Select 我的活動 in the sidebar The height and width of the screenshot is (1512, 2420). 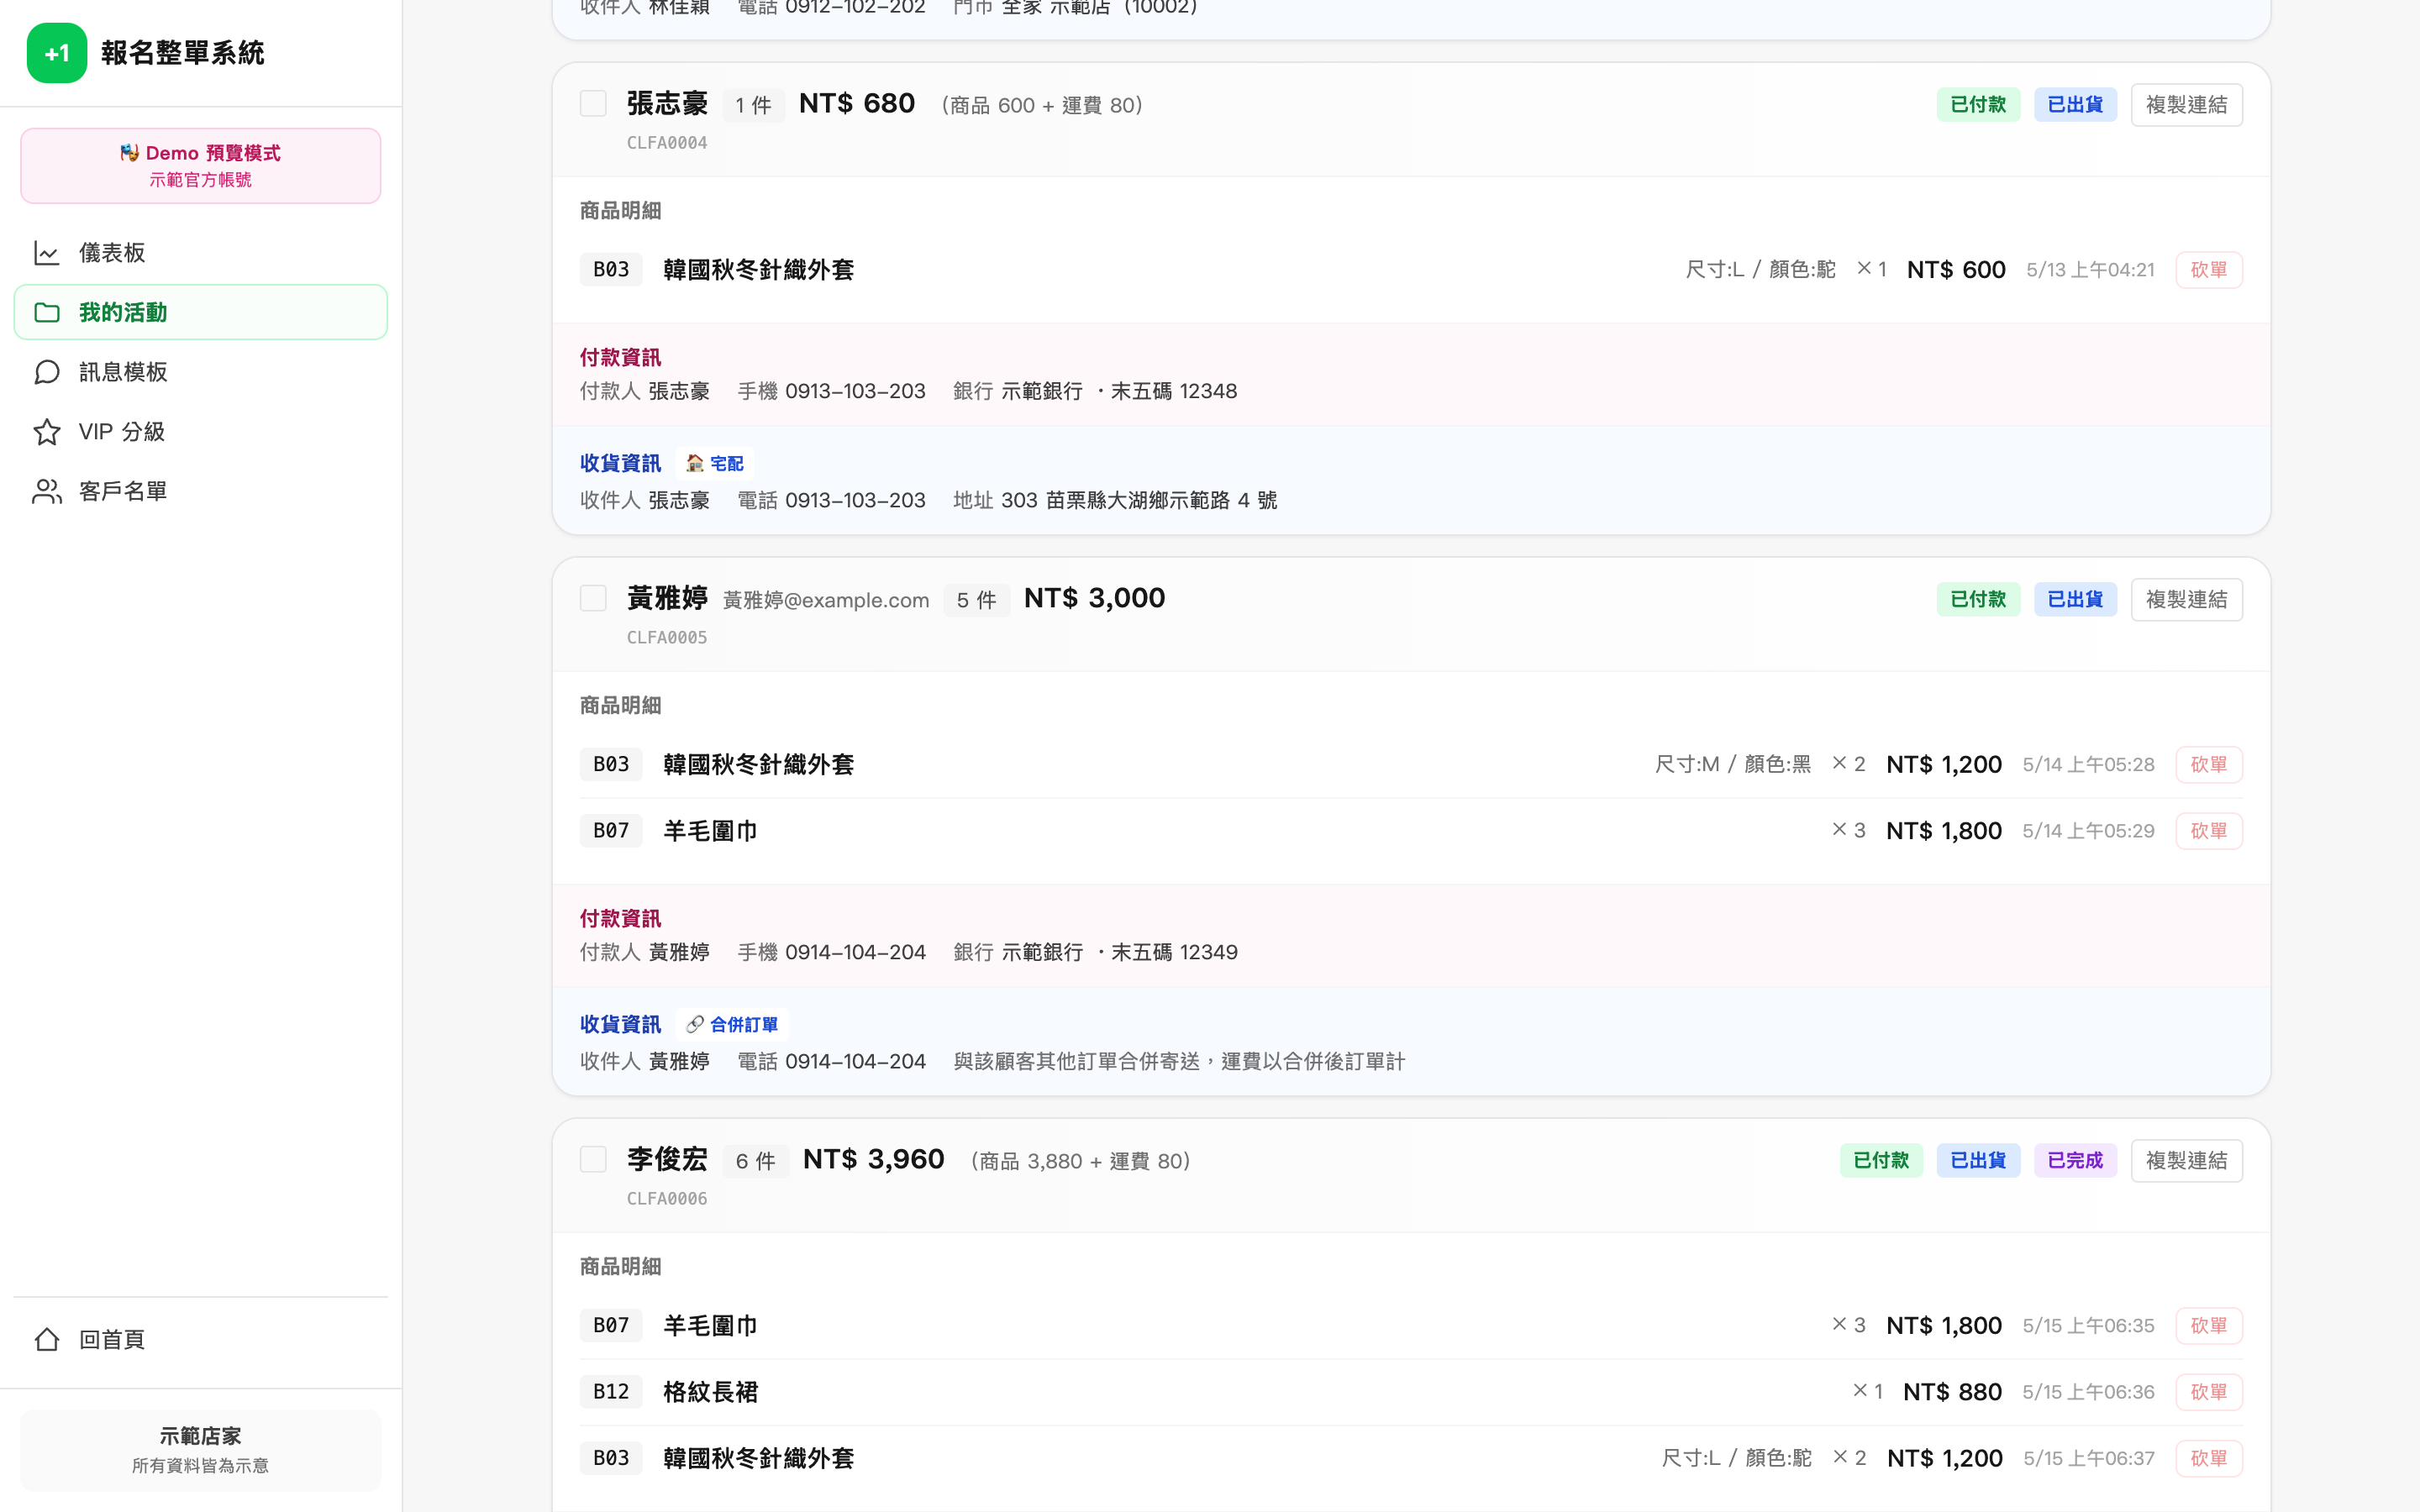pyautogui.click(x=200, y=312)
